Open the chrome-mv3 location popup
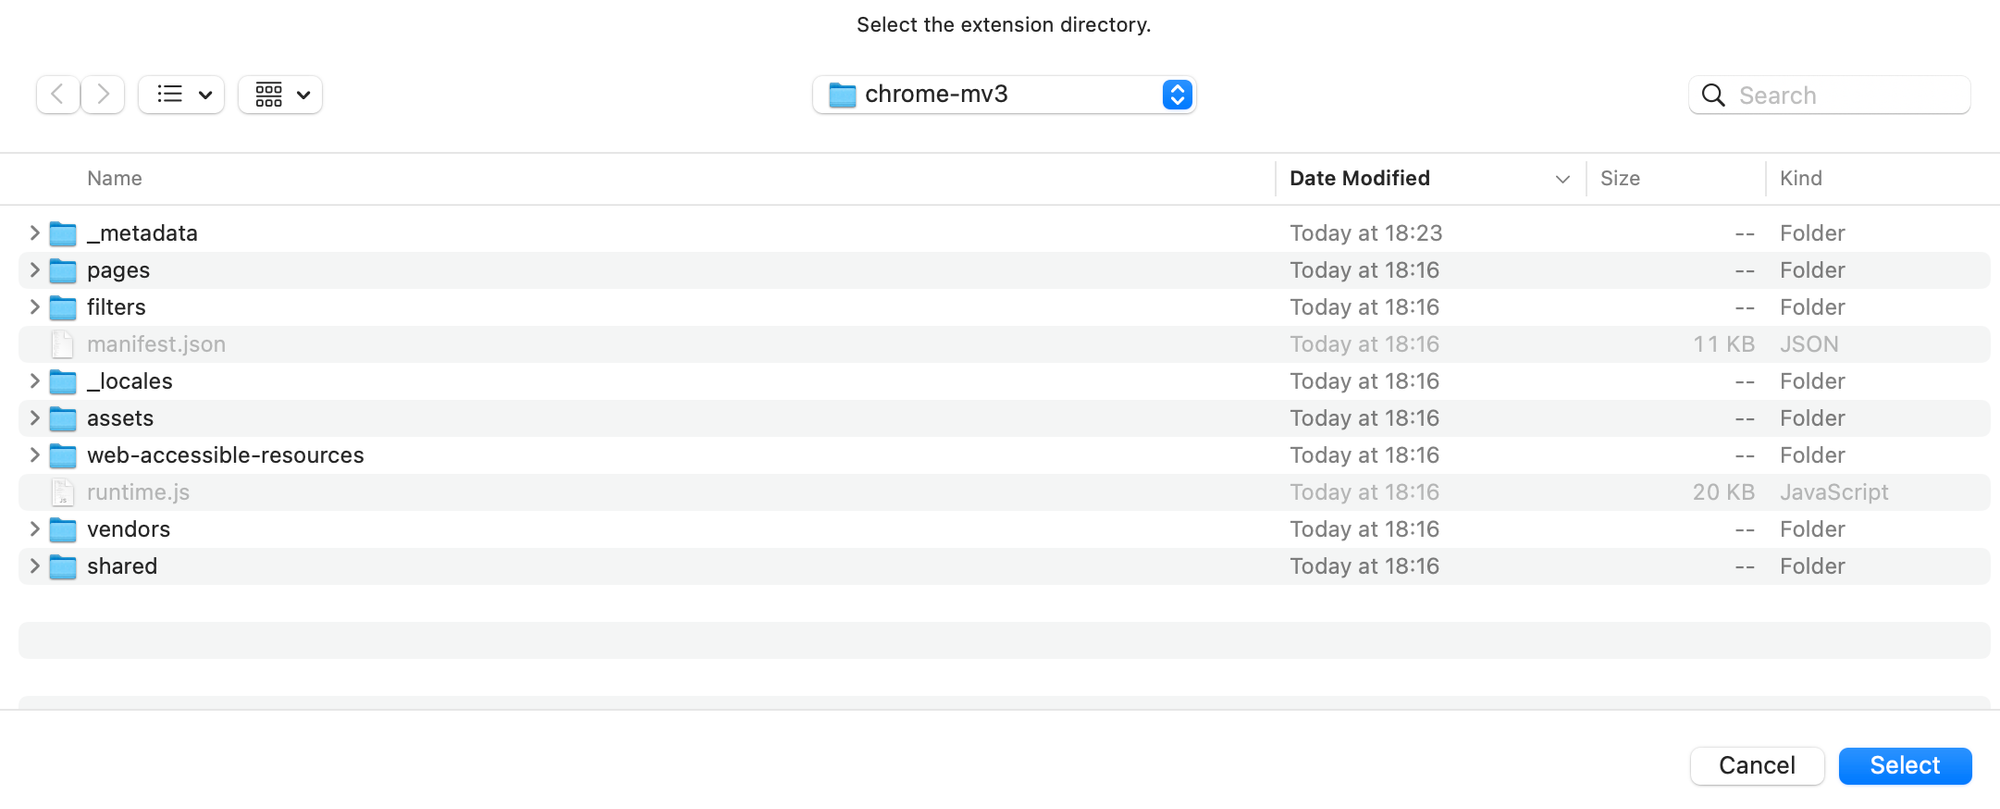This screenshot has height=809, width=2000. point(1004,95)
